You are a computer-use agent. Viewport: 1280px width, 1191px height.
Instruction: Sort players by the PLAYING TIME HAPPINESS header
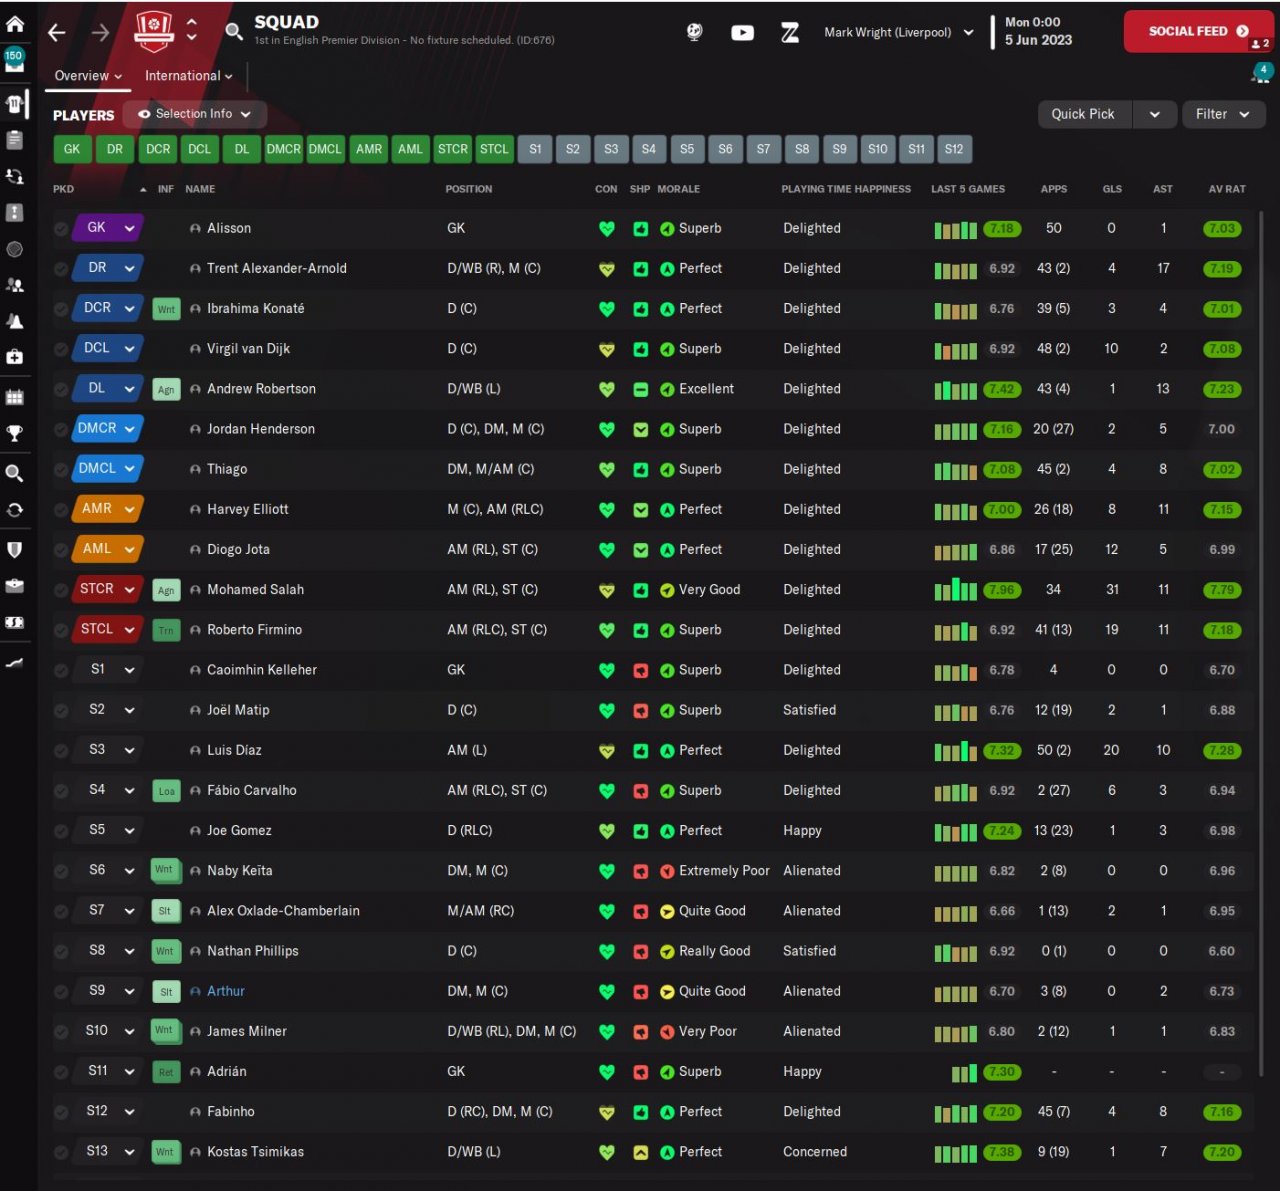pos(846,189)
